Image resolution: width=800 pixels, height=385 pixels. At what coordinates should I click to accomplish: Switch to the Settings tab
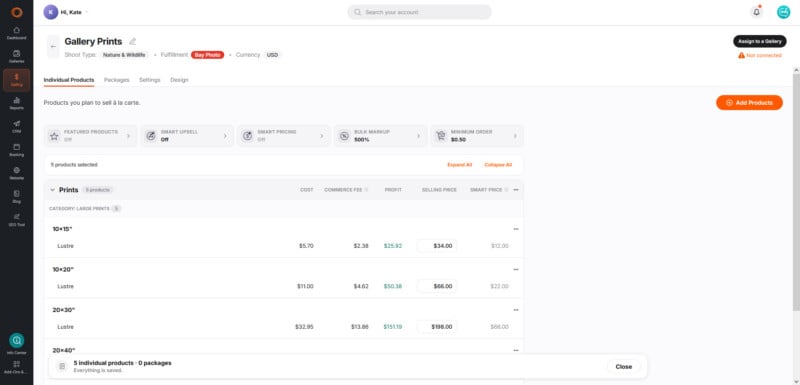pyautogui.click(x=149, y=80)
